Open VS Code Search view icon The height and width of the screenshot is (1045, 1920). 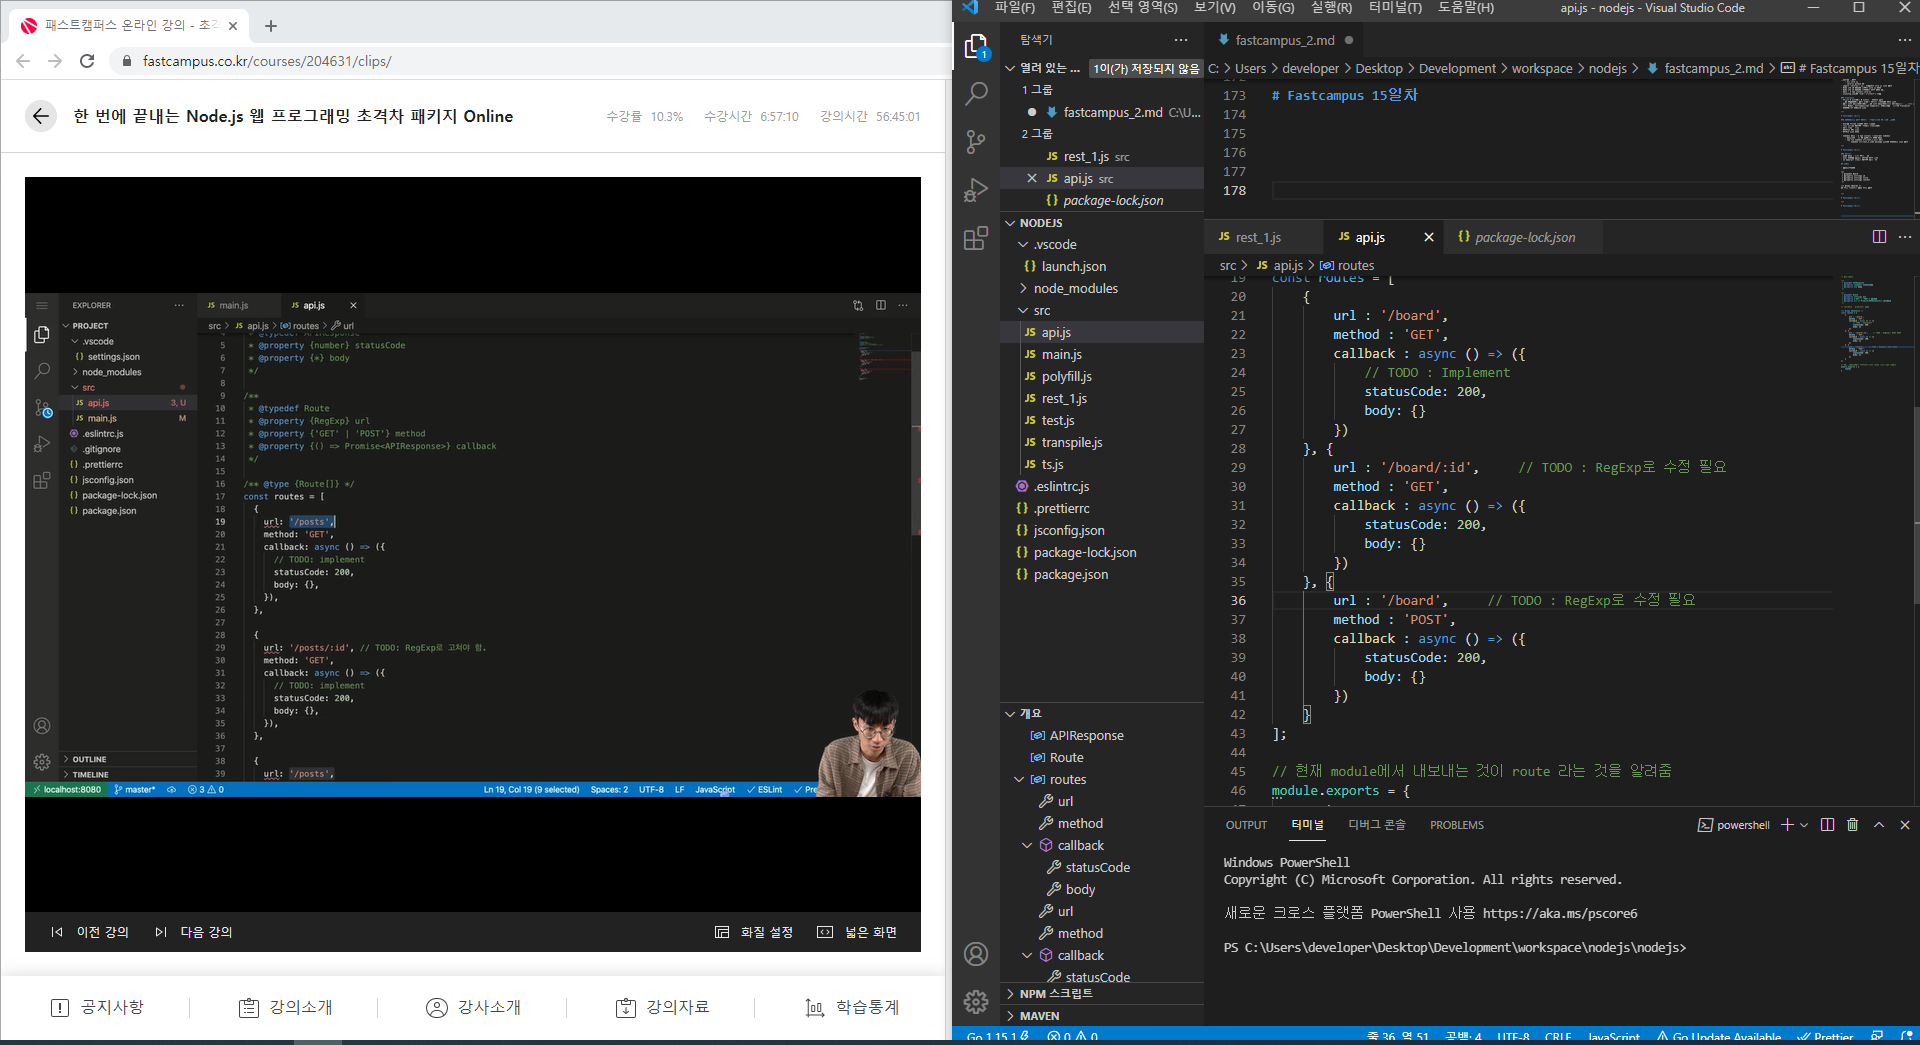tap(976, 94)
